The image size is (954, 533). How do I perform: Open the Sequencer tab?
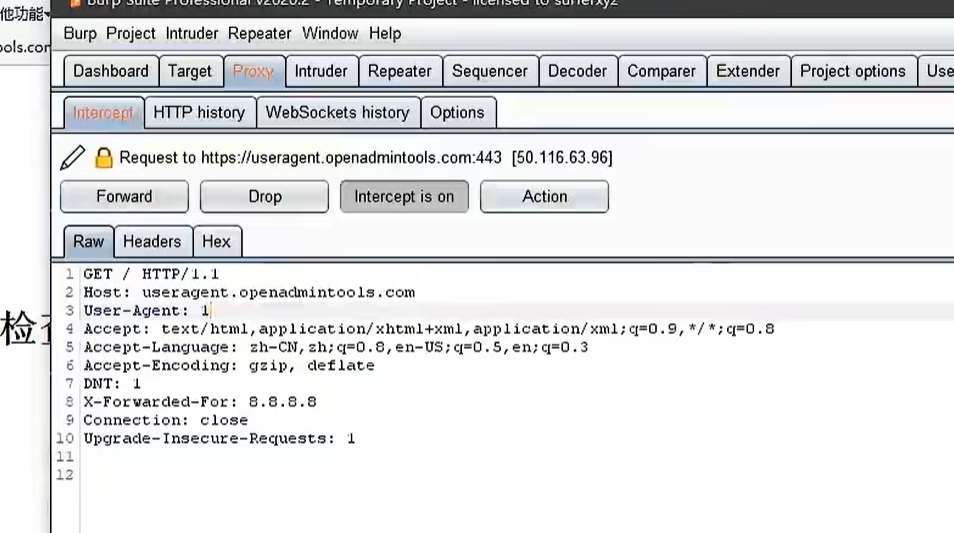coord(490,71)
